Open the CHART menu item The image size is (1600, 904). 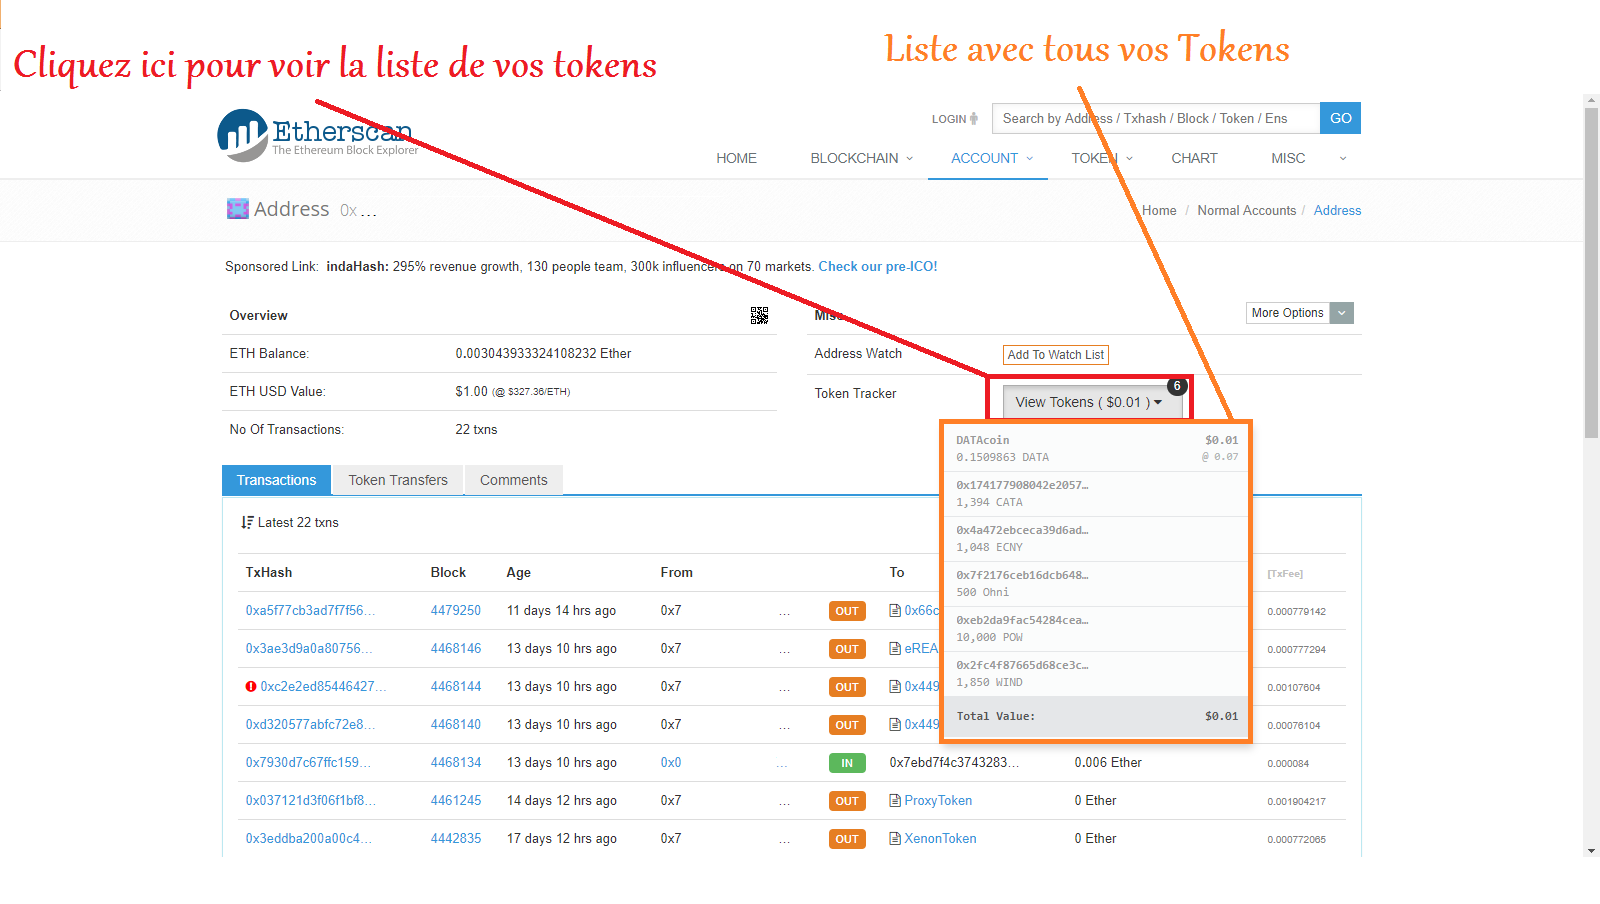pyautogui.click(x=1194, y=158)
